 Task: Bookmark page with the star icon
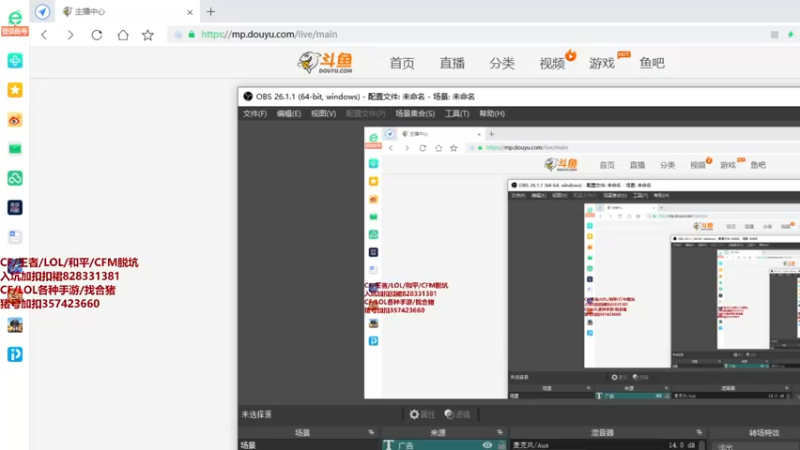148,35
